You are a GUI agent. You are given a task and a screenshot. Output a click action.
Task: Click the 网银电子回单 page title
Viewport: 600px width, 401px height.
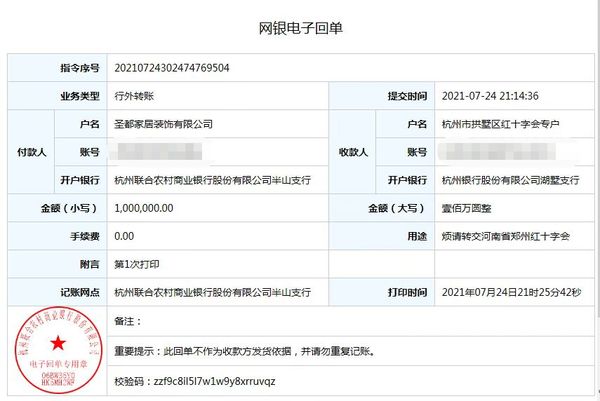pos(299,27)
